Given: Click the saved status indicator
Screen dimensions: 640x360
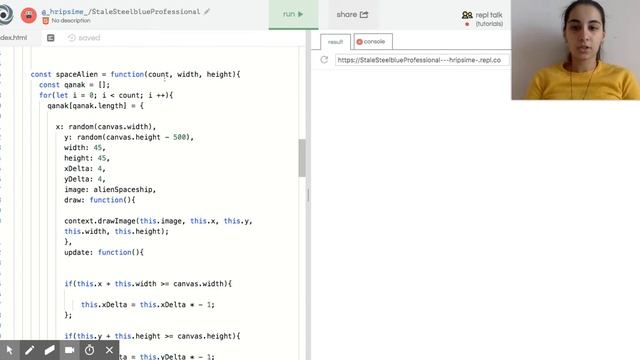Looking at the screenshot, I should tap(84, 38).
